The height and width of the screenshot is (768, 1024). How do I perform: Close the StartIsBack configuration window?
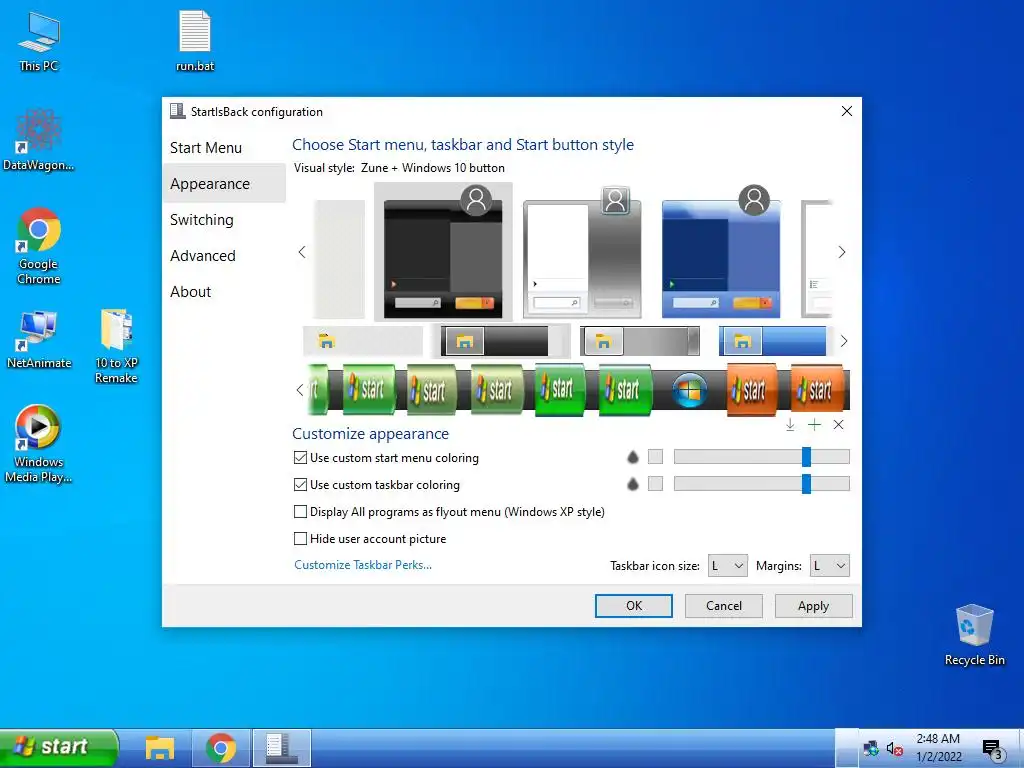pos(847,112)
